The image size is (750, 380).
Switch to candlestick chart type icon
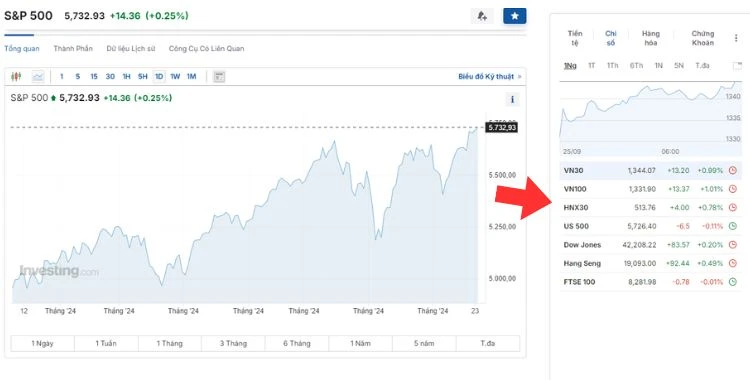[x=16, y=77]
